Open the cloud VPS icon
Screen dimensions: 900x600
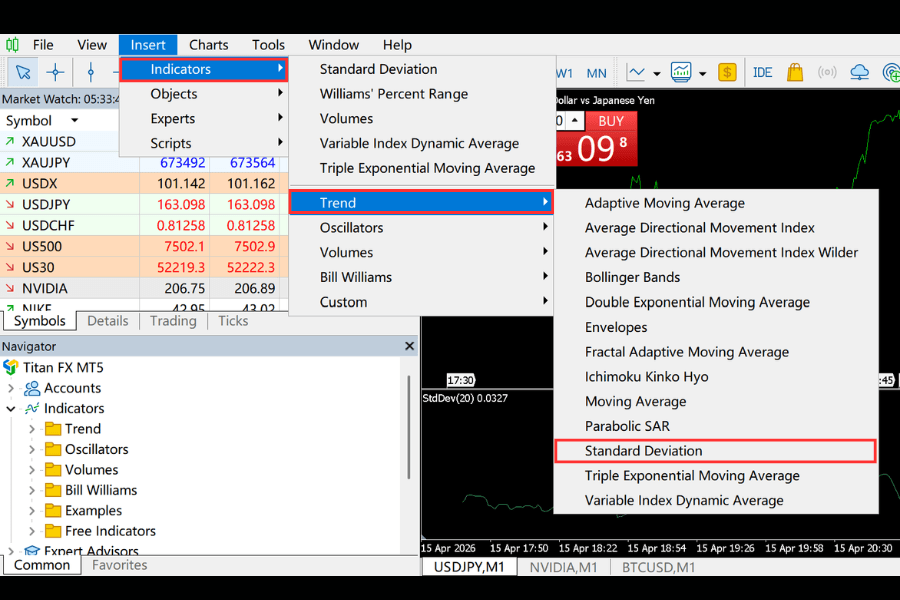859,72
